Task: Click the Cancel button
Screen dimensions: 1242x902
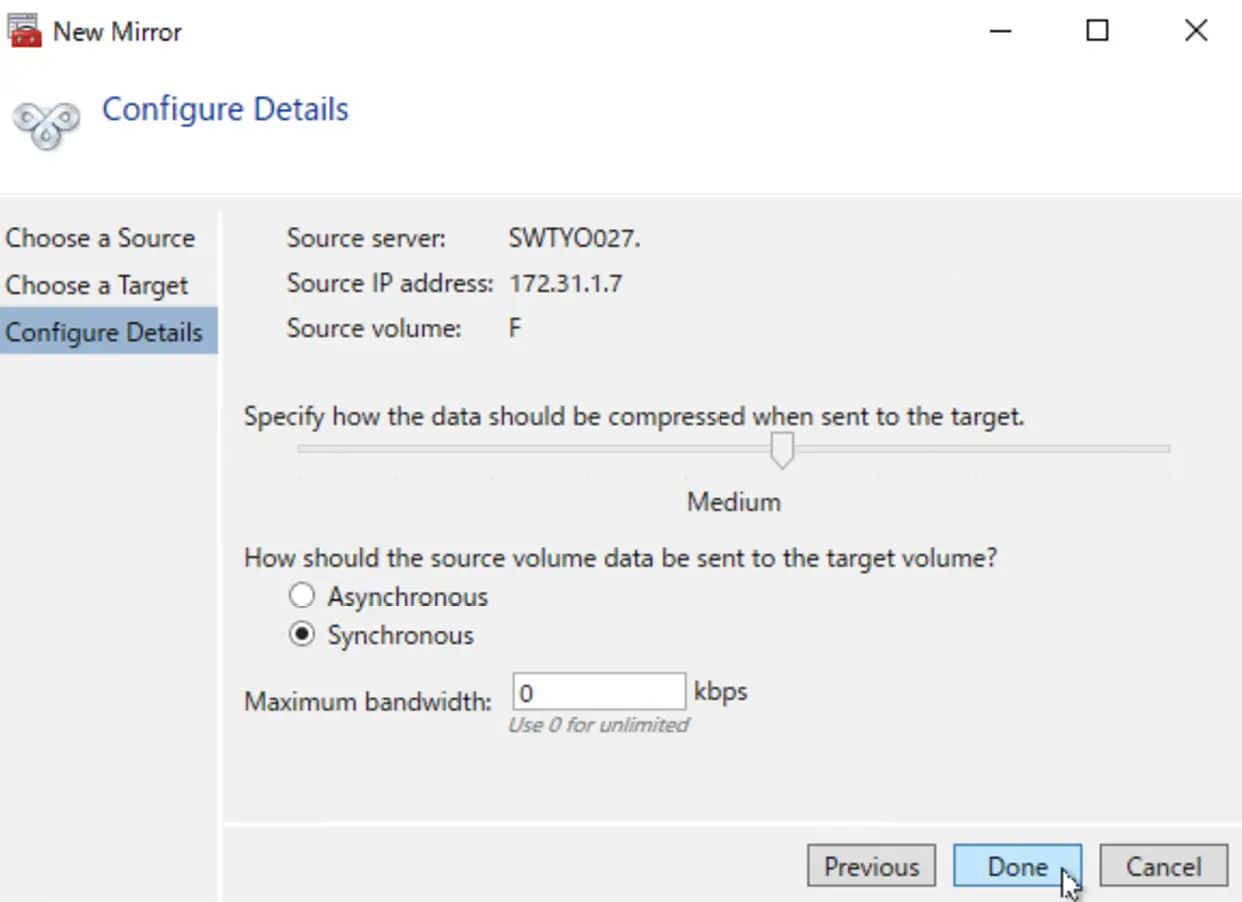Action: click(1164, 866)
